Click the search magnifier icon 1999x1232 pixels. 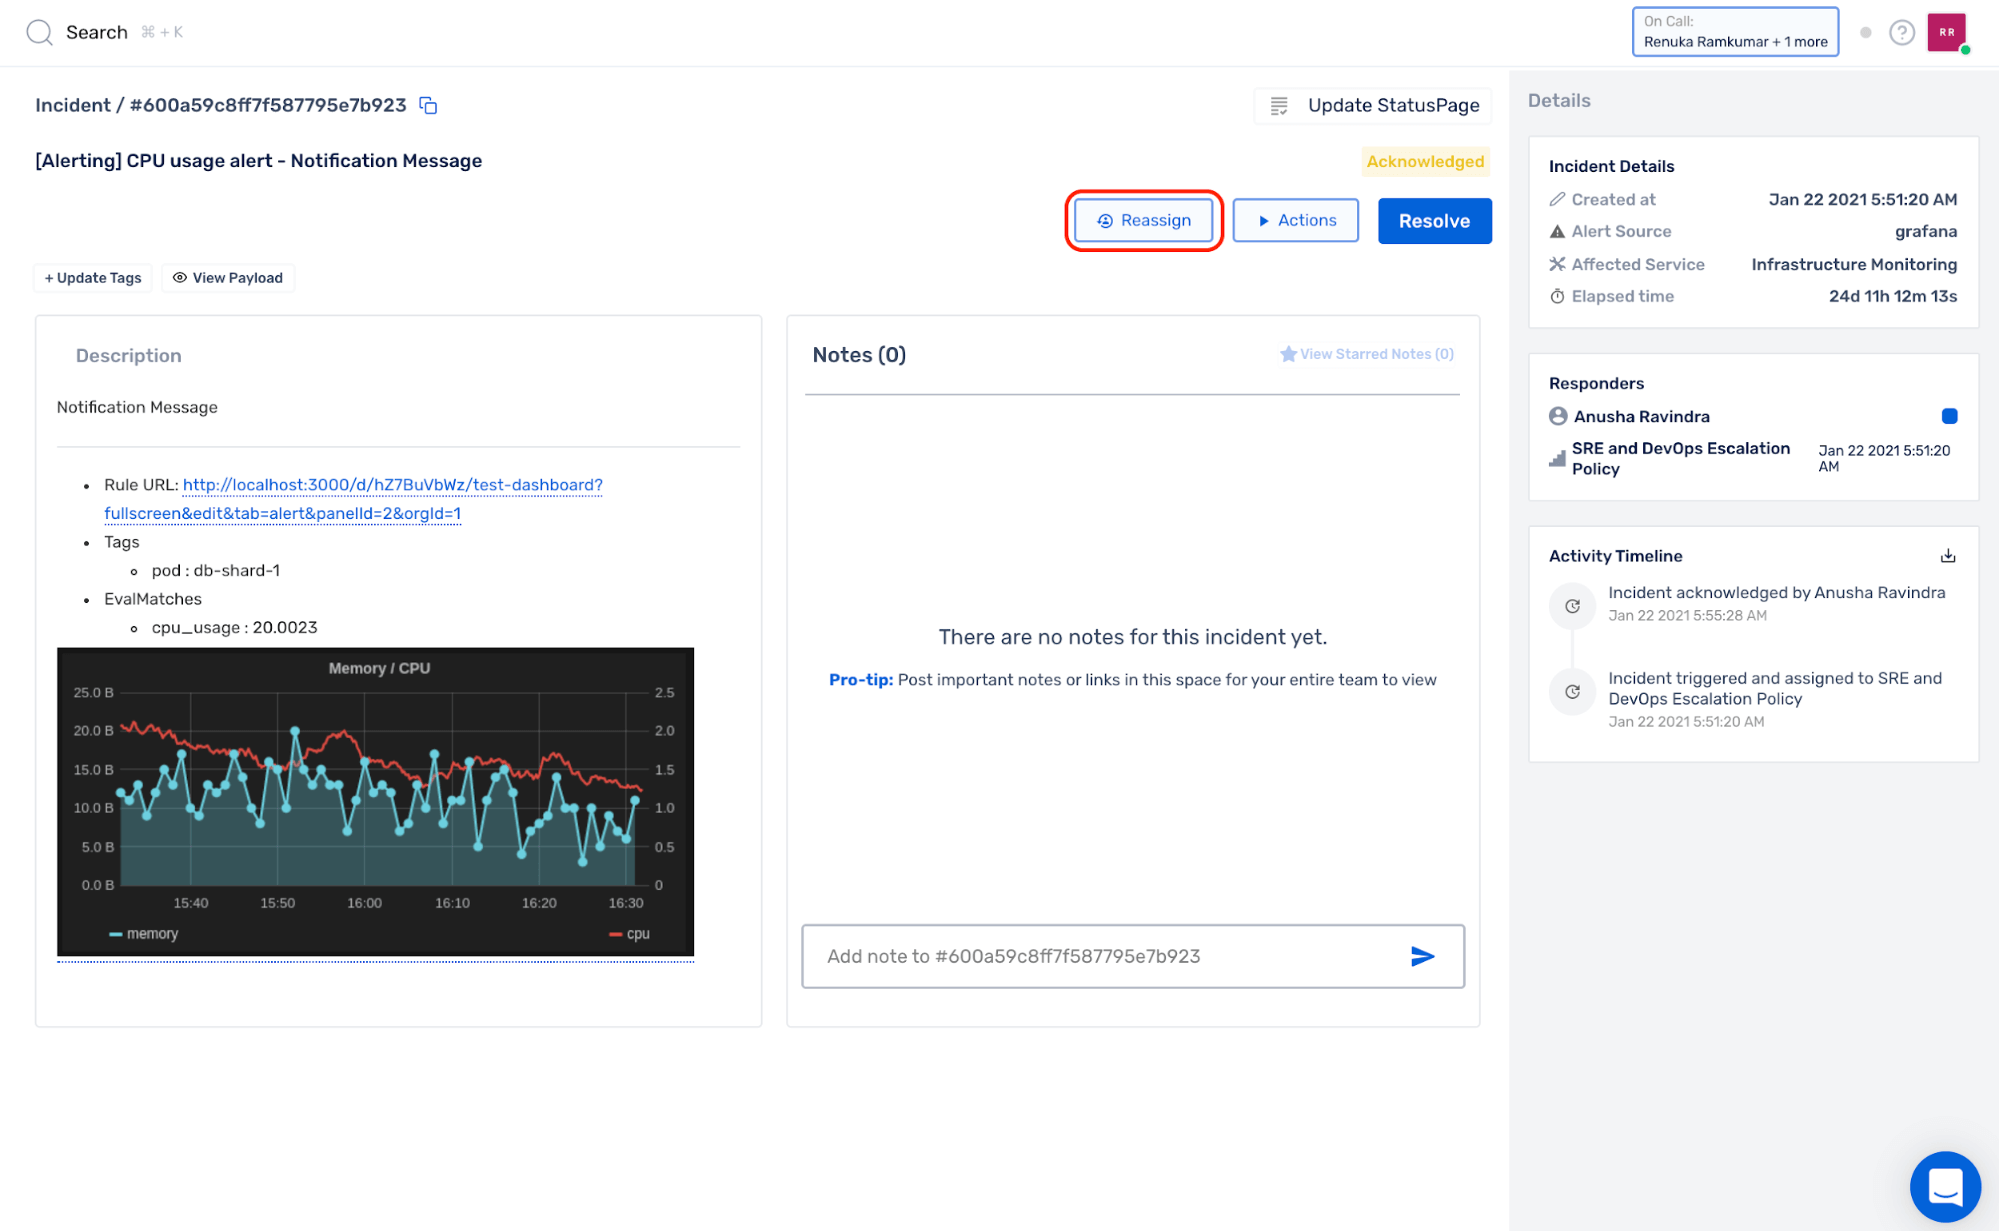point(39,32)
